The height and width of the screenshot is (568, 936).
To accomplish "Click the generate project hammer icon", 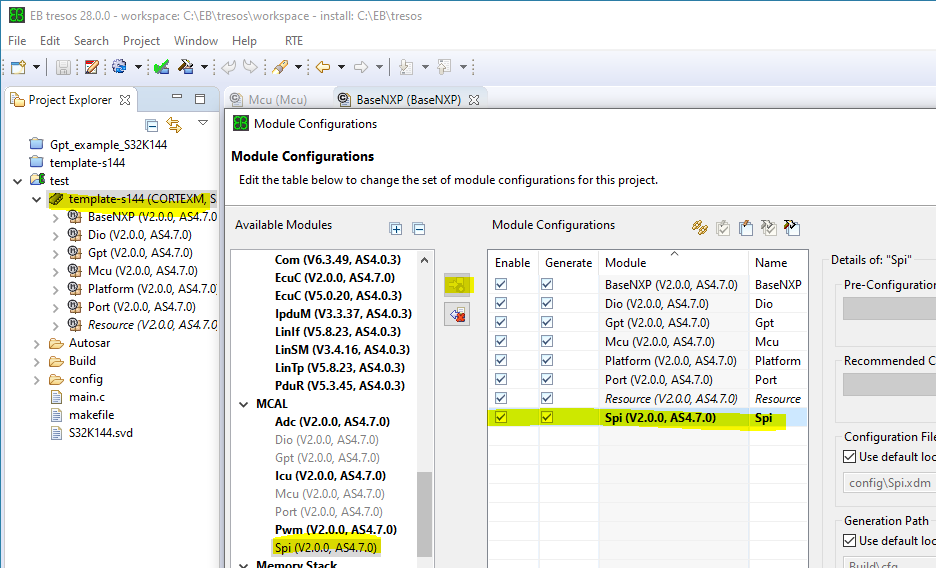I will (x=186, y=67).
